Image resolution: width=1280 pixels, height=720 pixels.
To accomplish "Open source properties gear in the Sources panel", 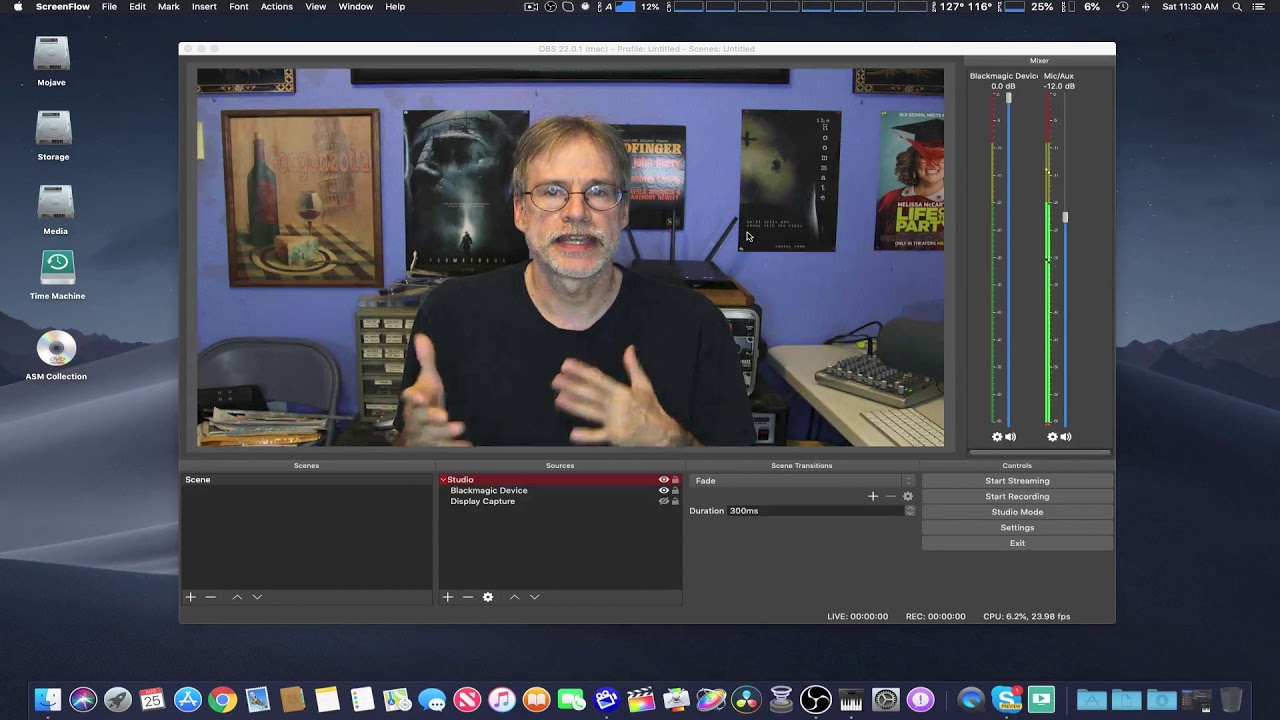I will point(488,597).
